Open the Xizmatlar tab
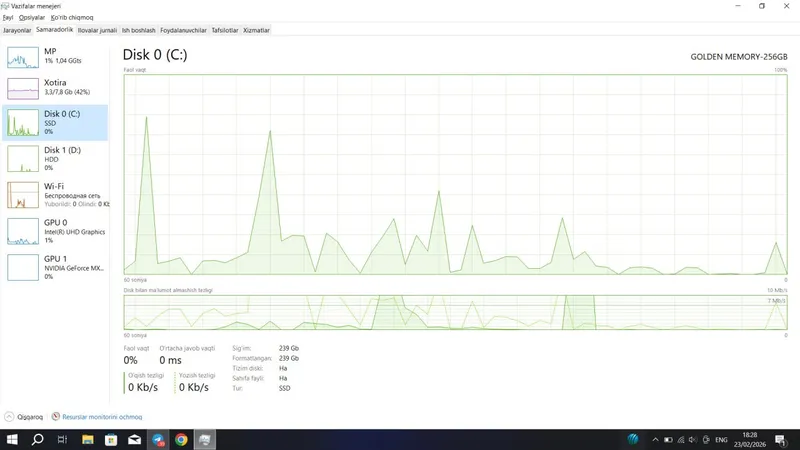The width and height of the screenshot is (800, 450). [256, 30]
